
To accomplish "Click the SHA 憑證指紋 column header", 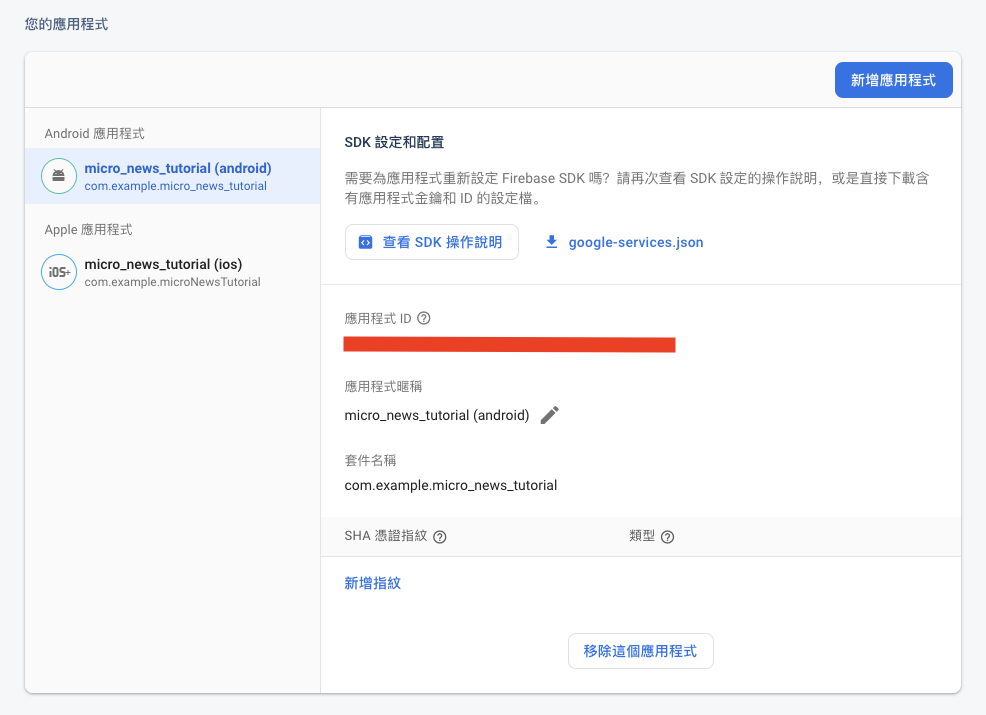I will tap(385, 536).
